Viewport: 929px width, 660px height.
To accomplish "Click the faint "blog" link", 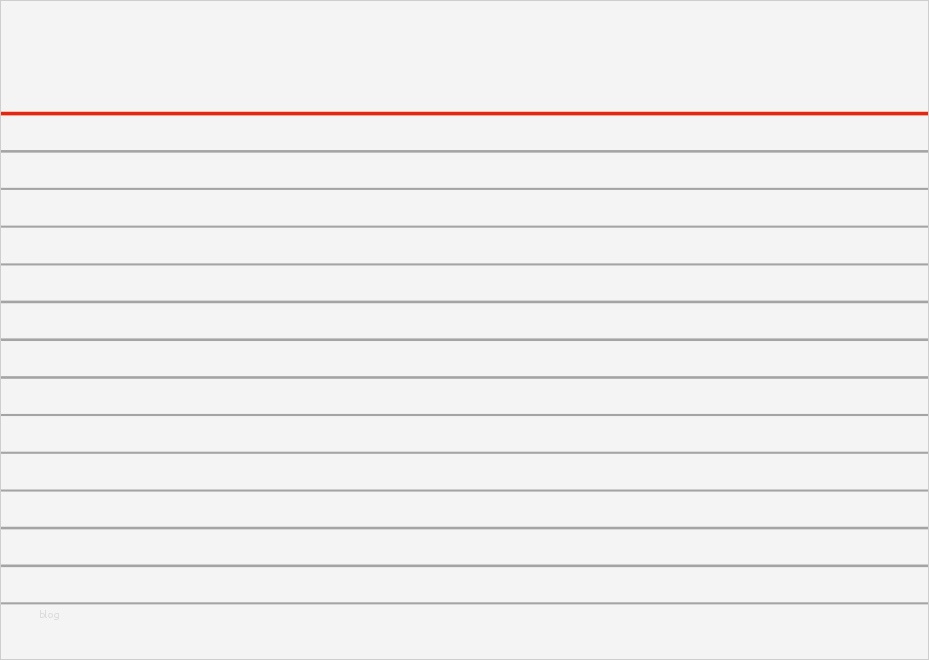I will point(49,615).
